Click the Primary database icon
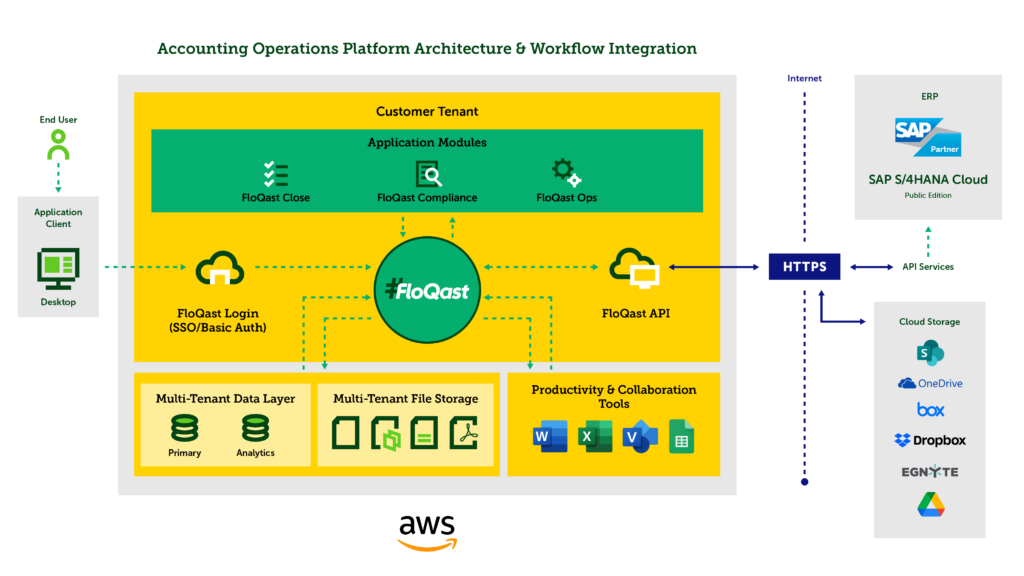 [x=184, y=428]
